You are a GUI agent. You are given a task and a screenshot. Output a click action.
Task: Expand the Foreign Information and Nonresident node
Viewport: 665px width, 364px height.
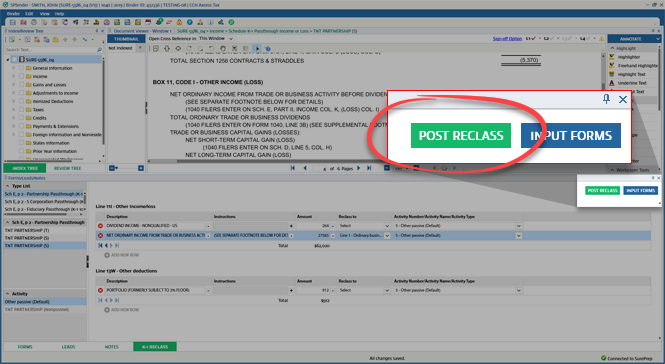(14, 134)
